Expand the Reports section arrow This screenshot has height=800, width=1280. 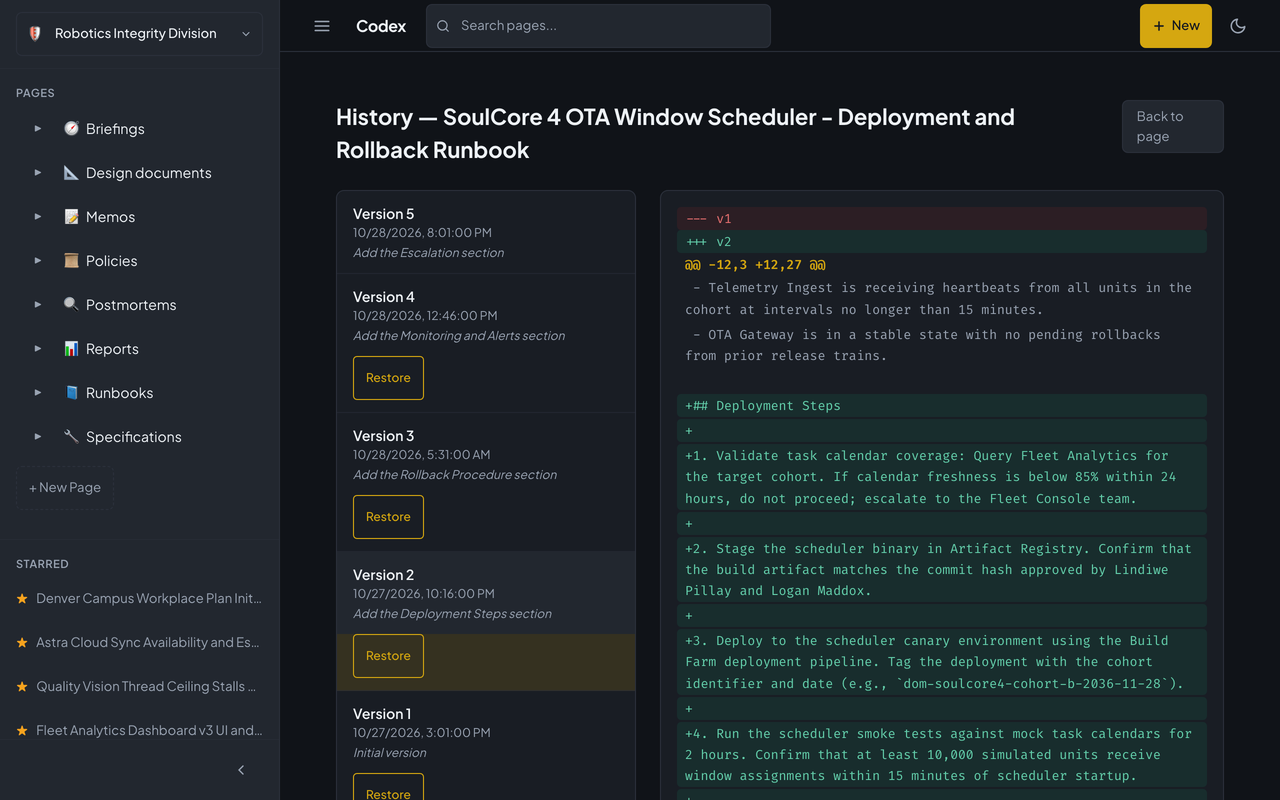(x=38, y=349)
